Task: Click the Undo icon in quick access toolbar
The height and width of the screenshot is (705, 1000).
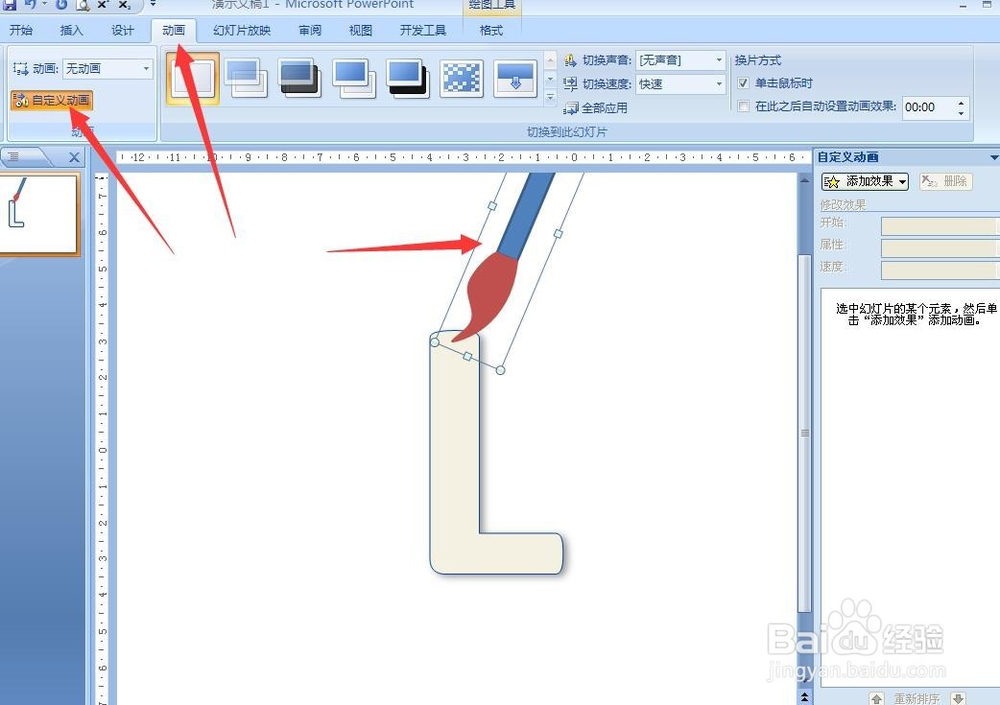Action: 30,4
